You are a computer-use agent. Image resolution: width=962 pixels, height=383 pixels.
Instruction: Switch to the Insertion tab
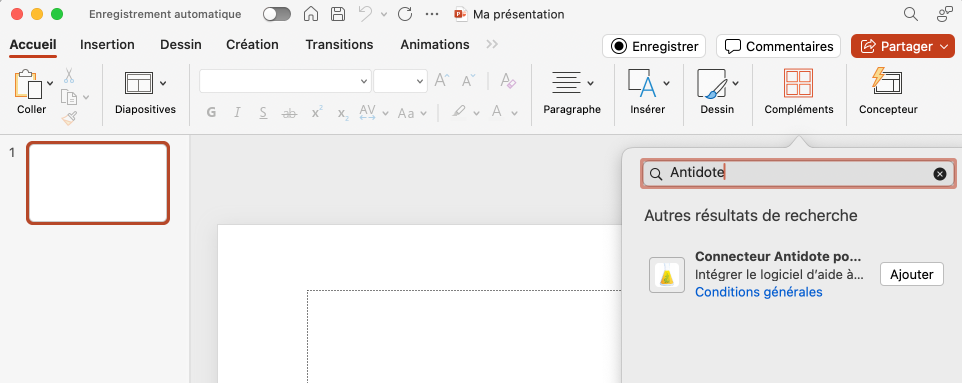[107, 45]
